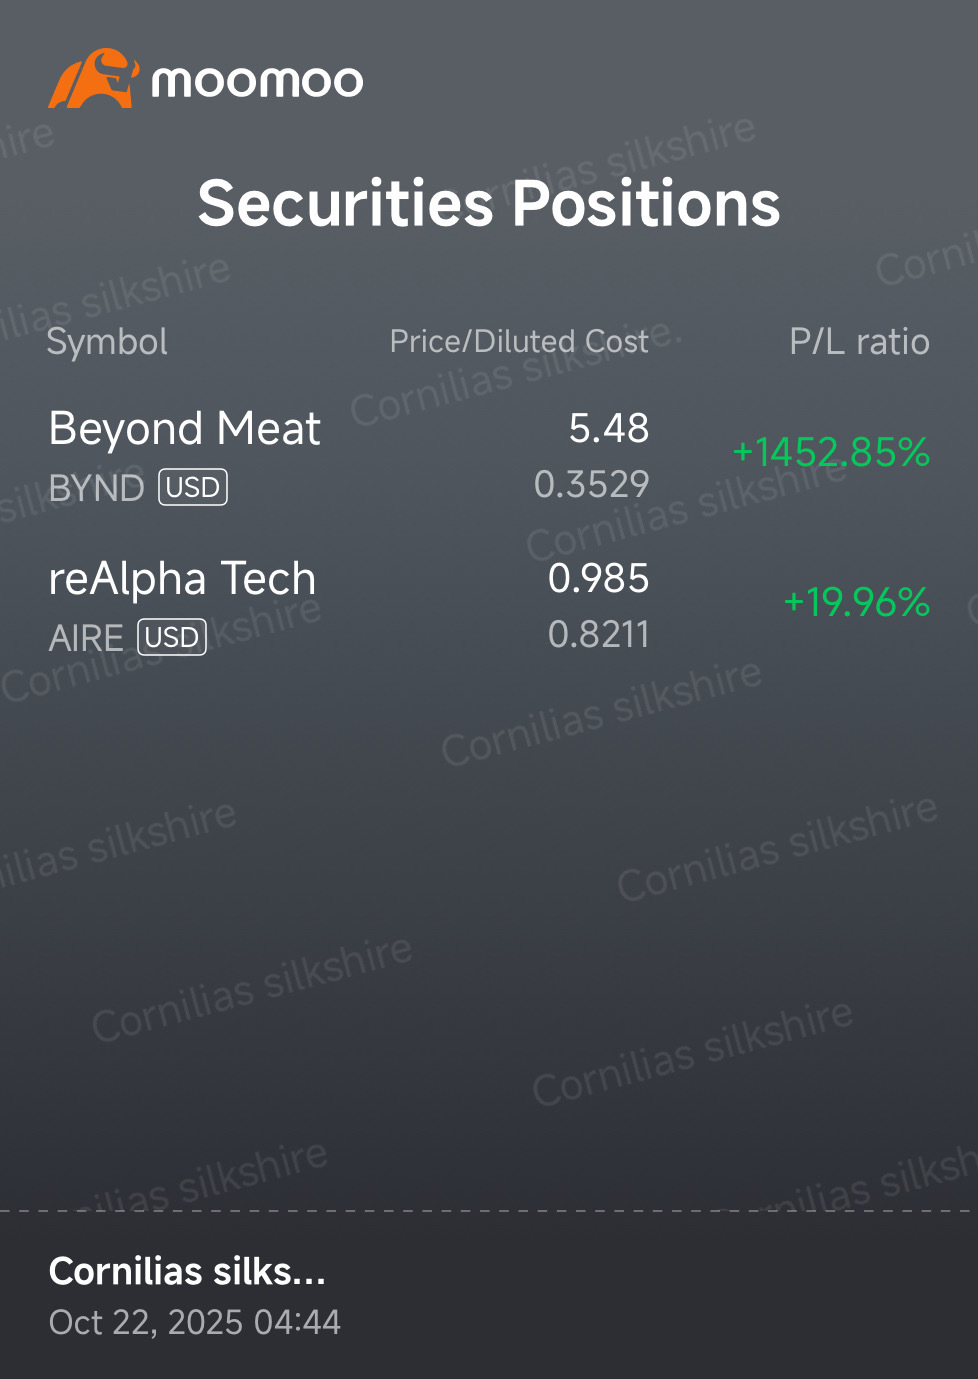Viewport: 978px width, 1379px height.
Task: Select Beyond Meat diluted cost 0.3529
Action: click(x=591, y=484)
